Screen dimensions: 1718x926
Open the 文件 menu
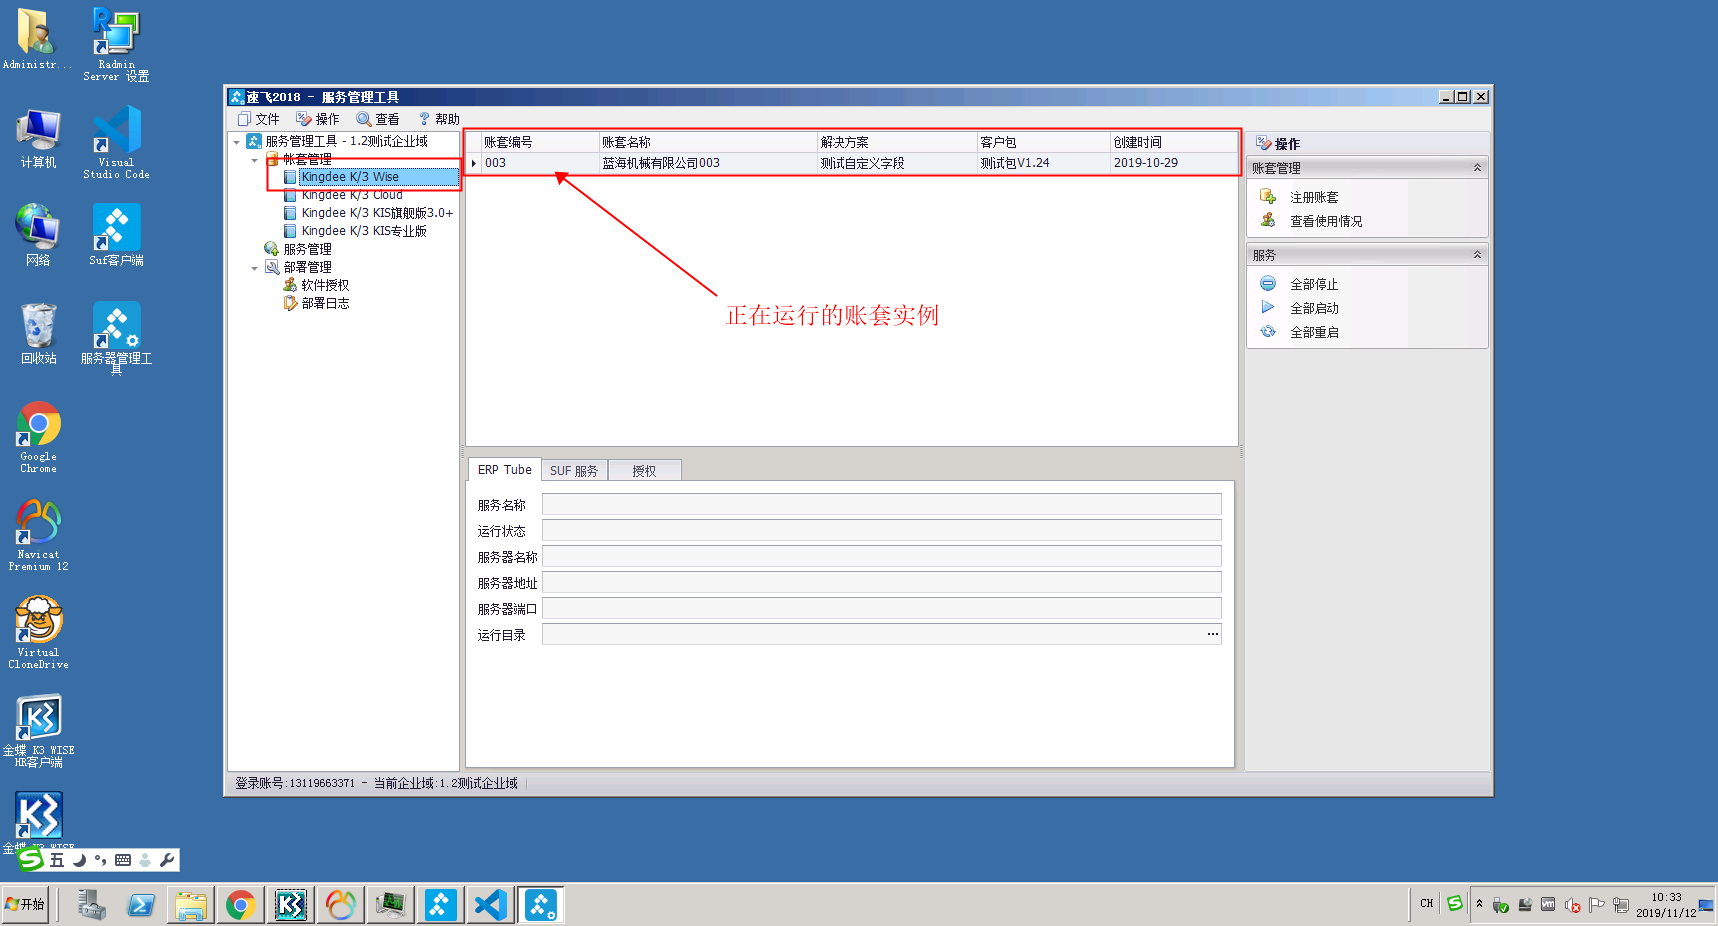pyautogui.click(x=258, y=119)
